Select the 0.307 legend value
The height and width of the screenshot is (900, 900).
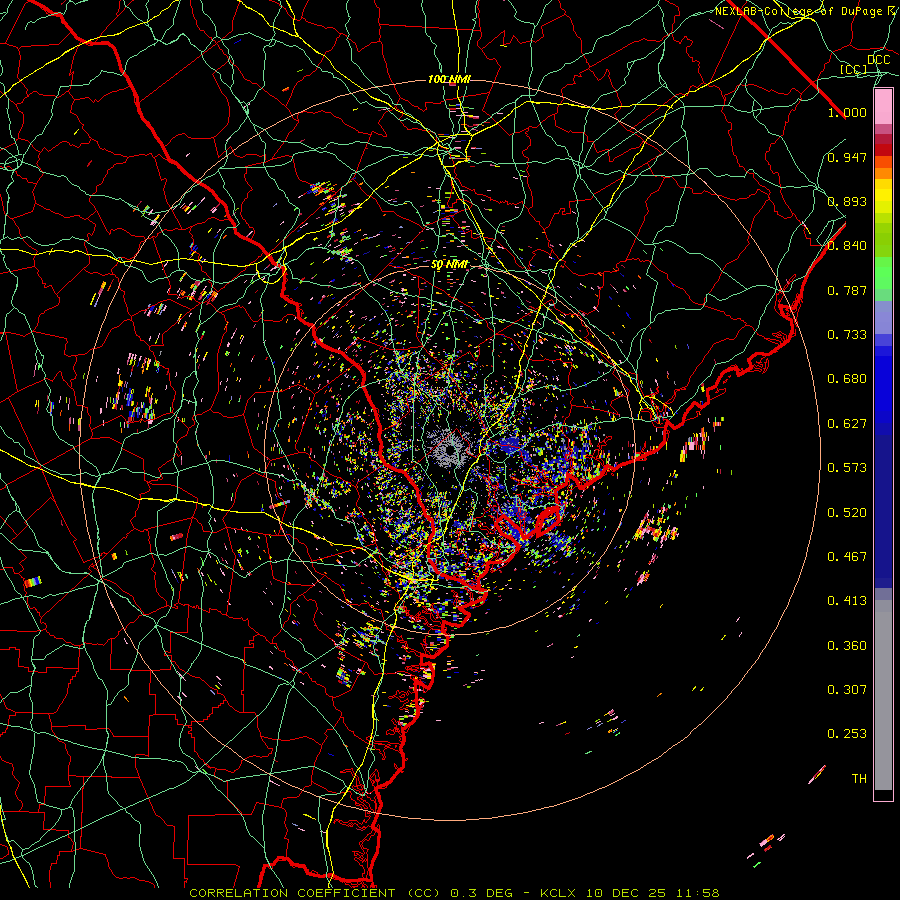point(847,690)
